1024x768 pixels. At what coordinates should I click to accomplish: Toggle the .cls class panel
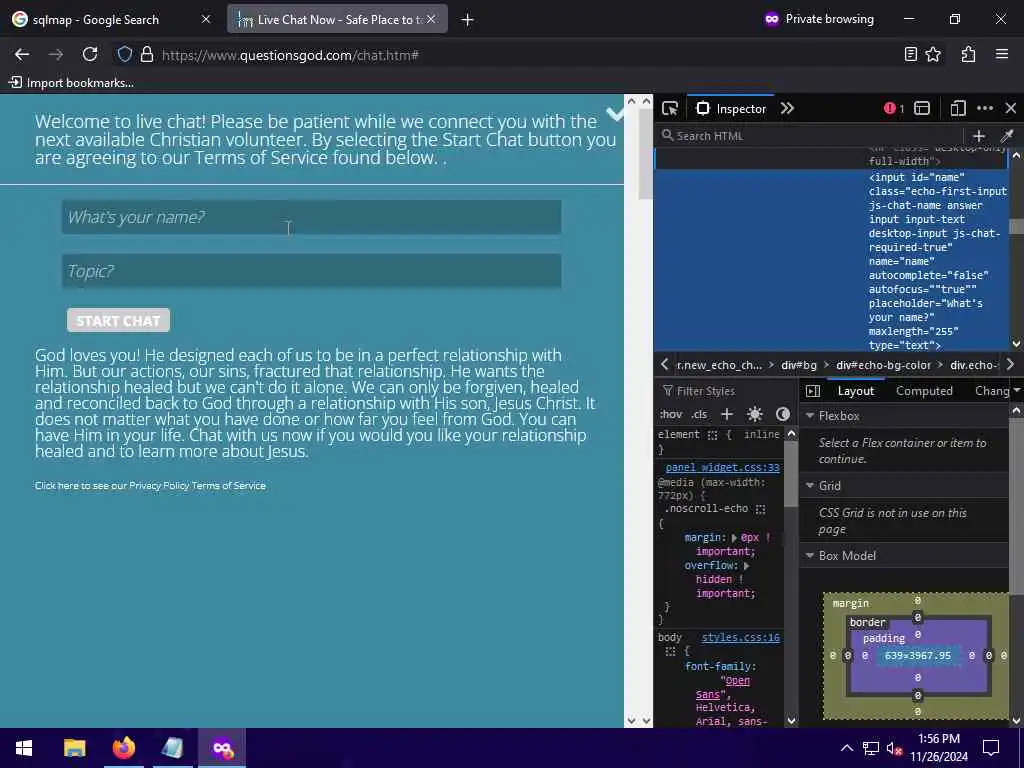tap(699, 414)
